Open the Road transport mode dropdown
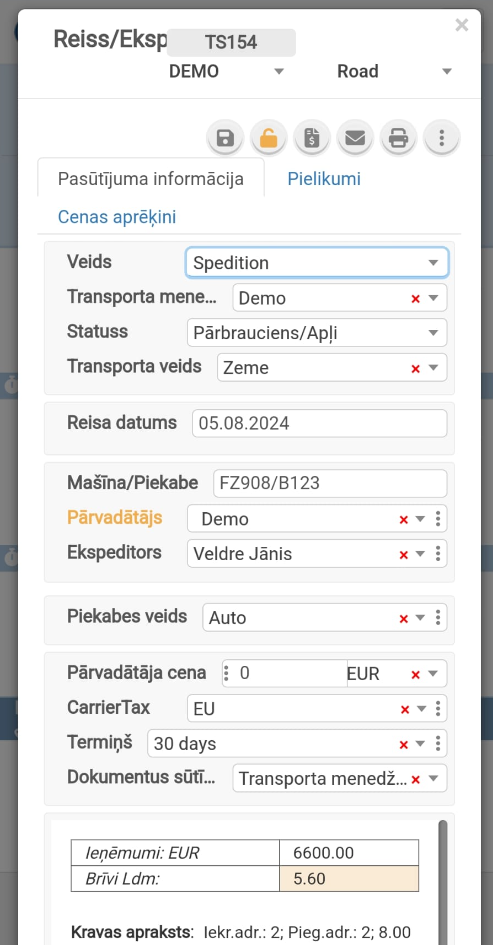This screenshot has width=493, height=945. 395,71
